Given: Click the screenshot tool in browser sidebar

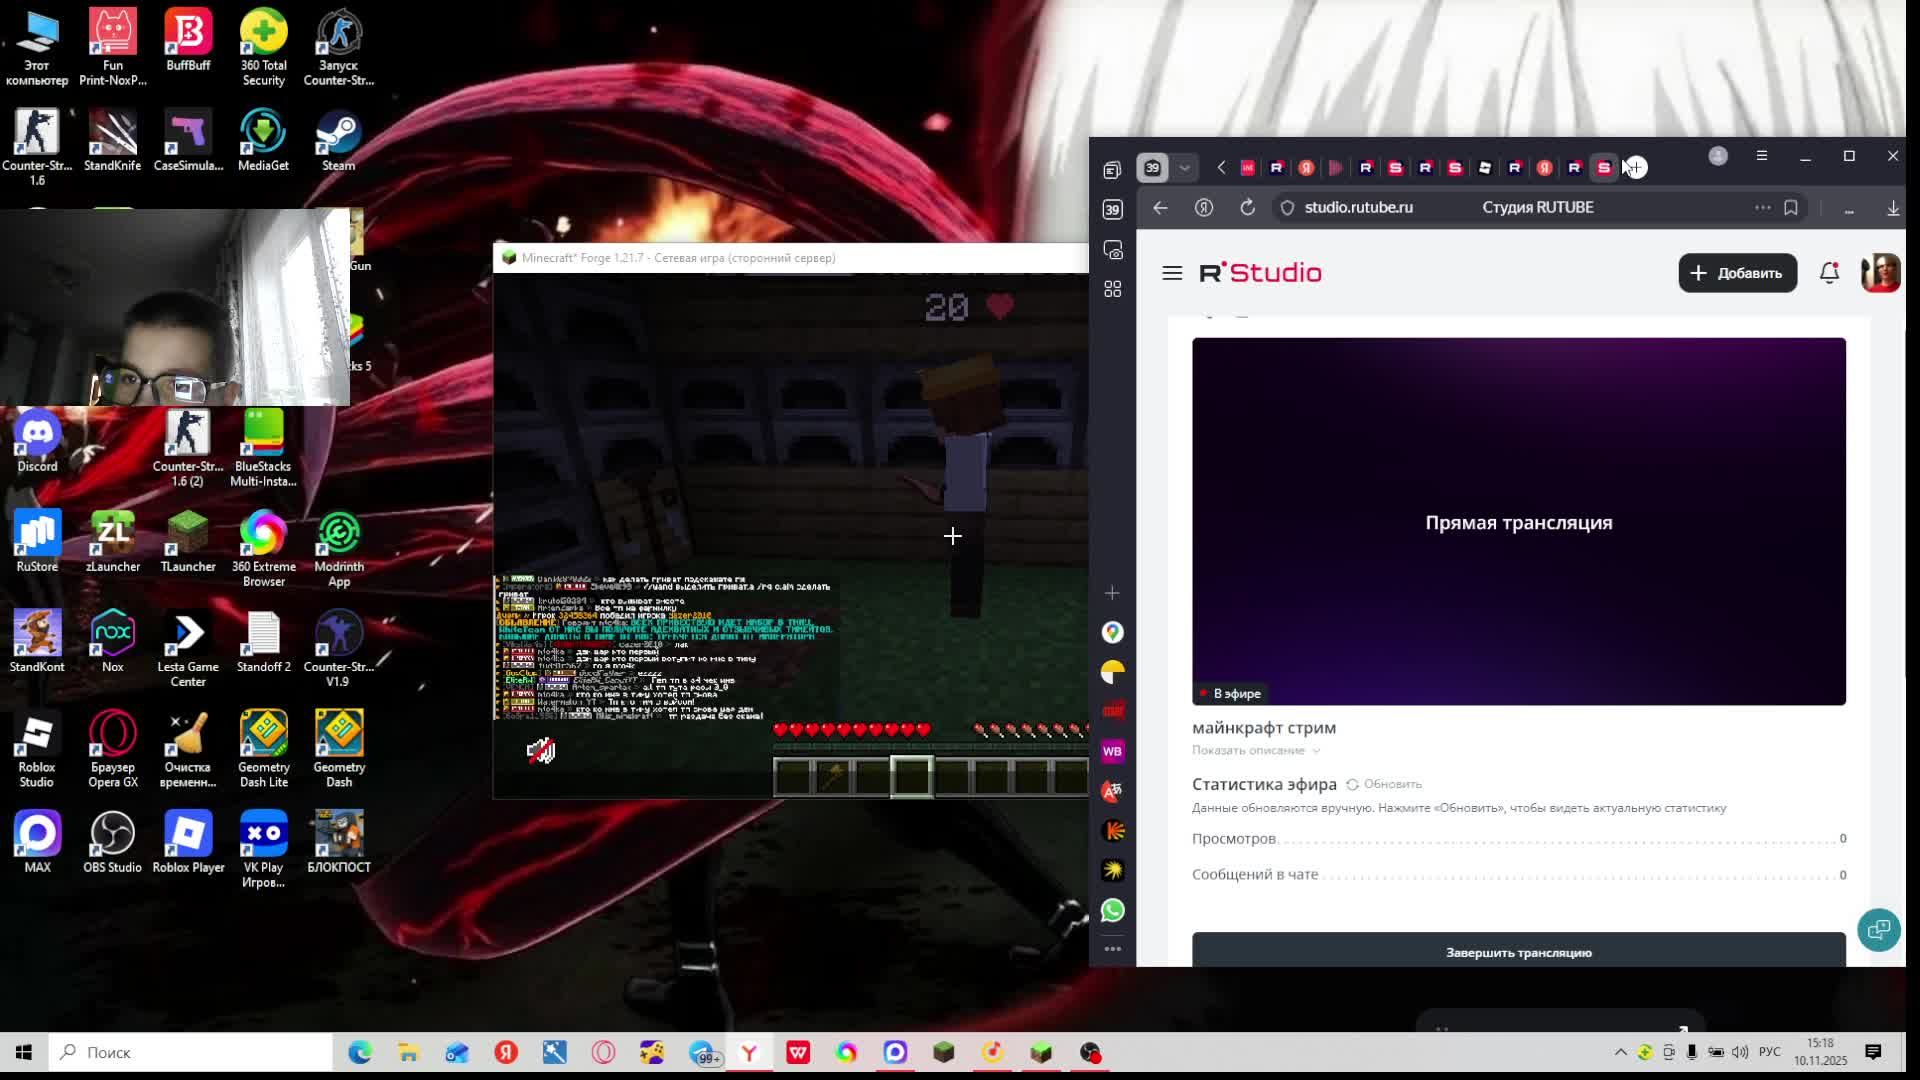Looking at the screenshot, I should [1112, 250].
